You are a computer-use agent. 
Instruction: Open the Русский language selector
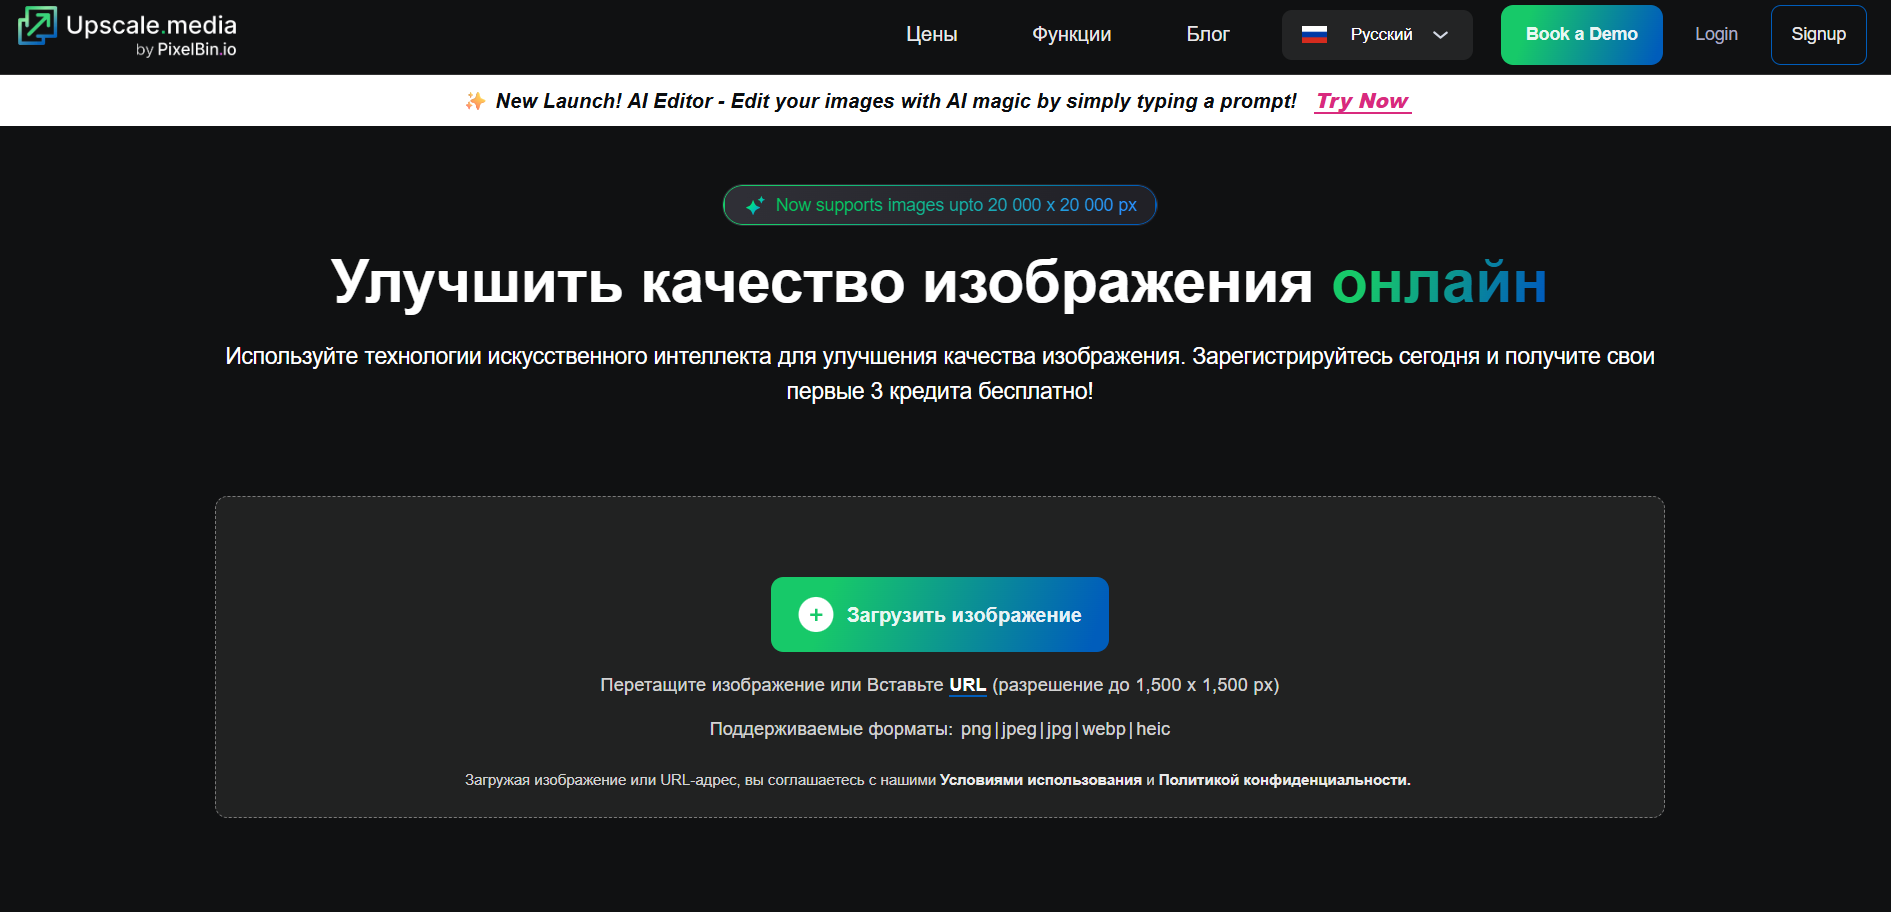(x=1381, y=35)
